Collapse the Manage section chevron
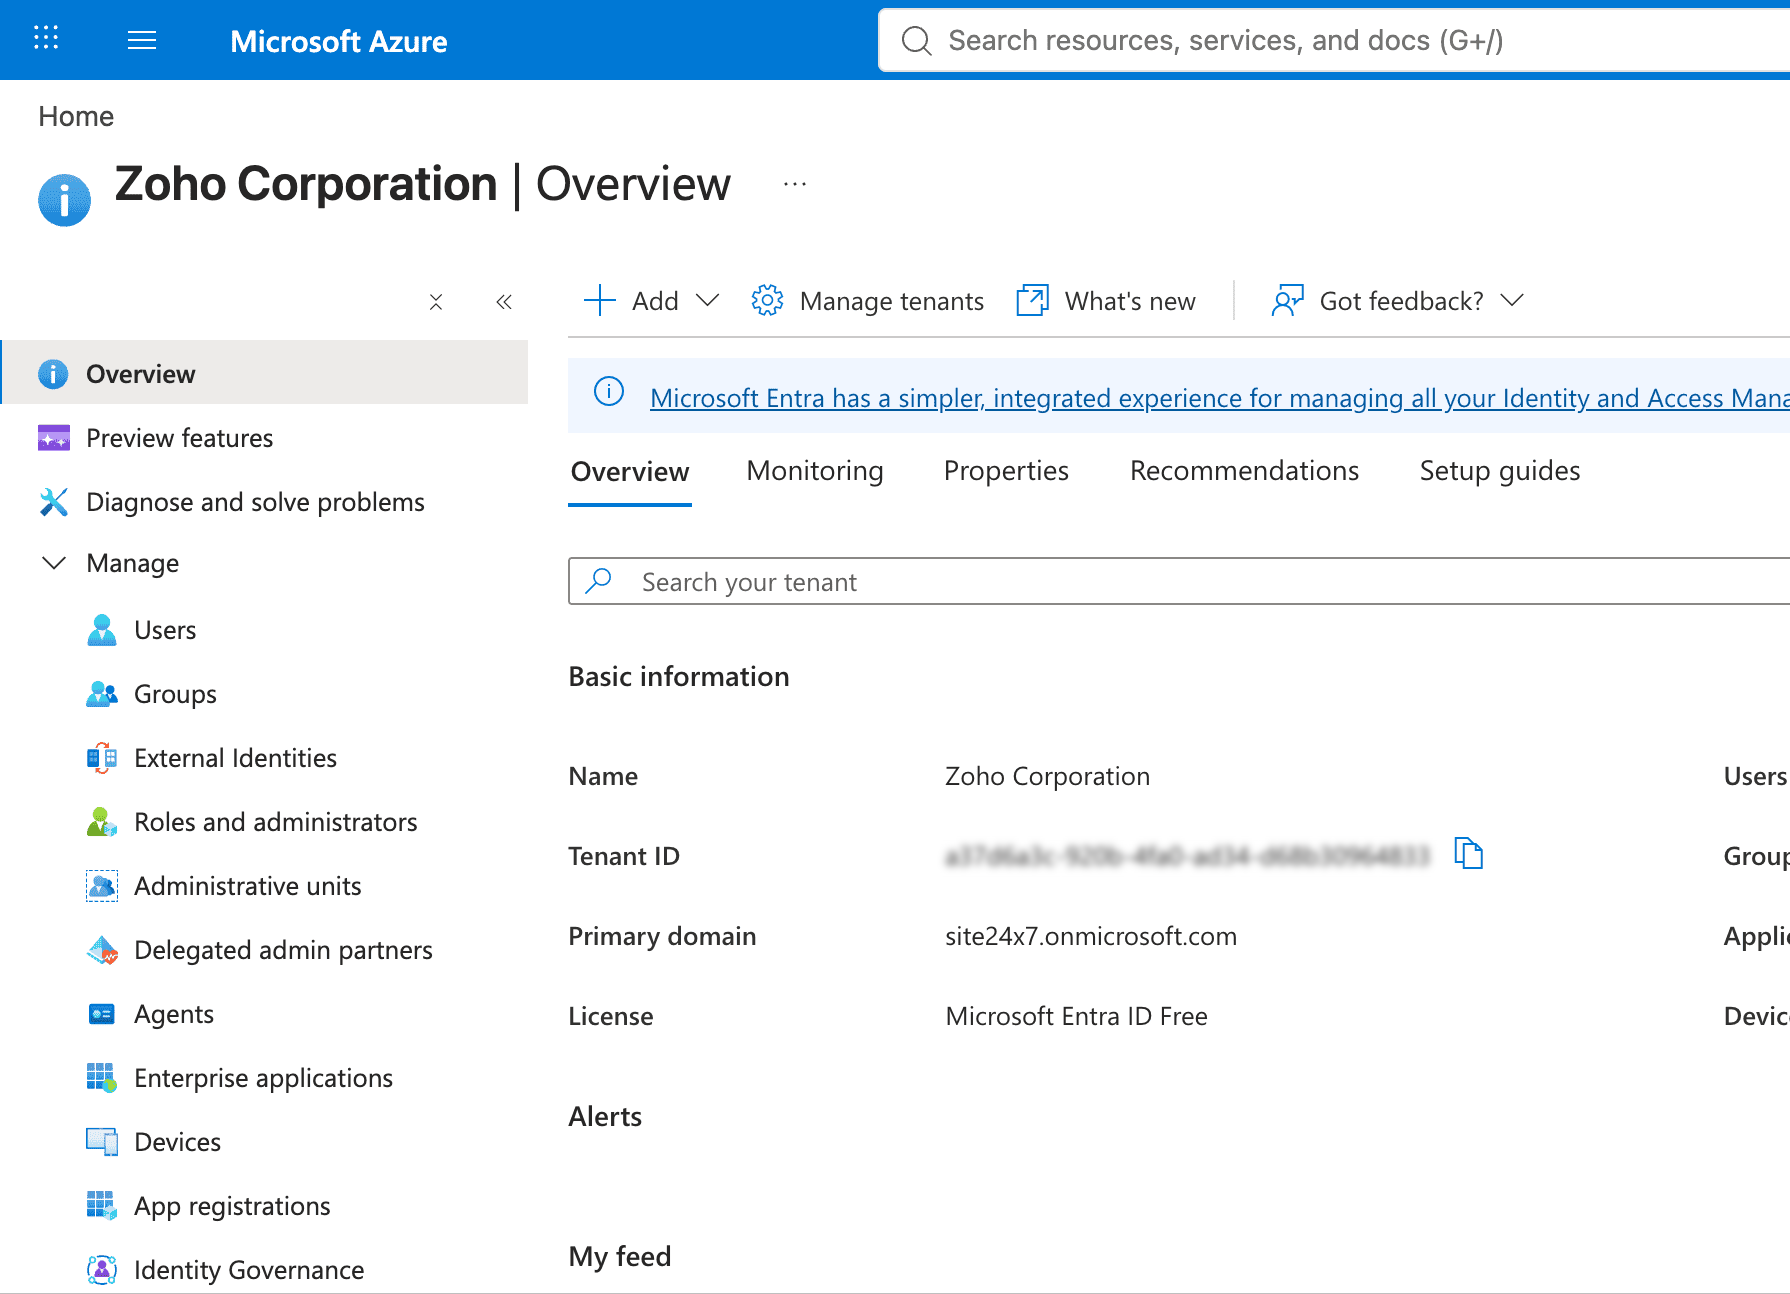 pos(54,563)
